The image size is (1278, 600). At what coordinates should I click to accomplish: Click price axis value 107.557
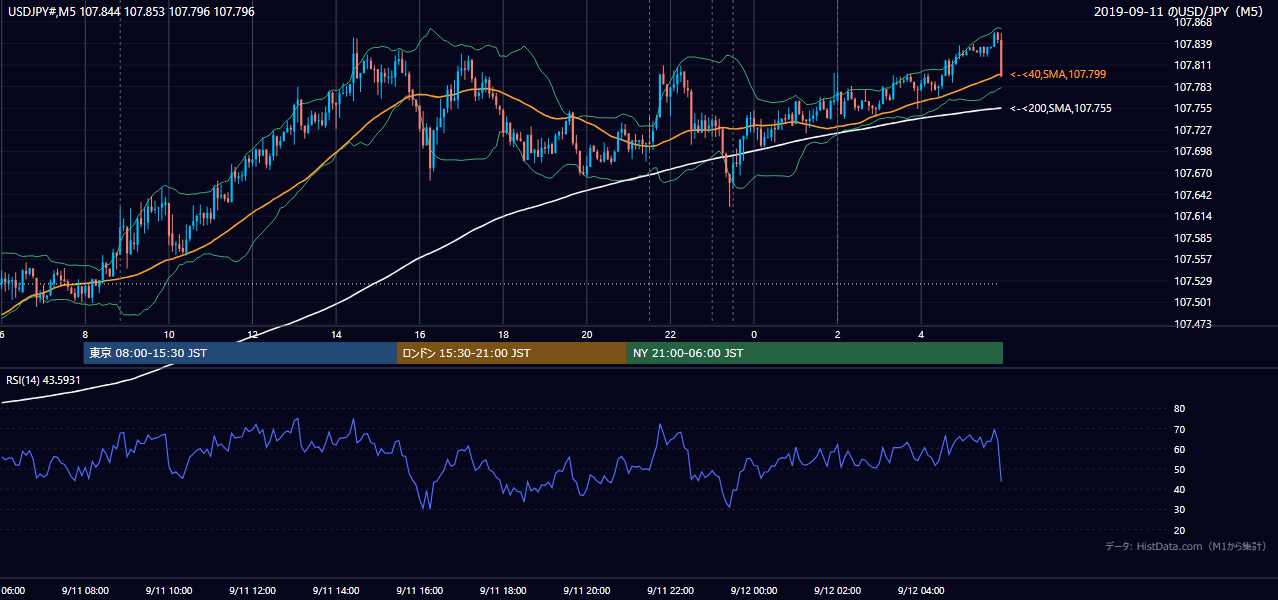(1193, 259)
